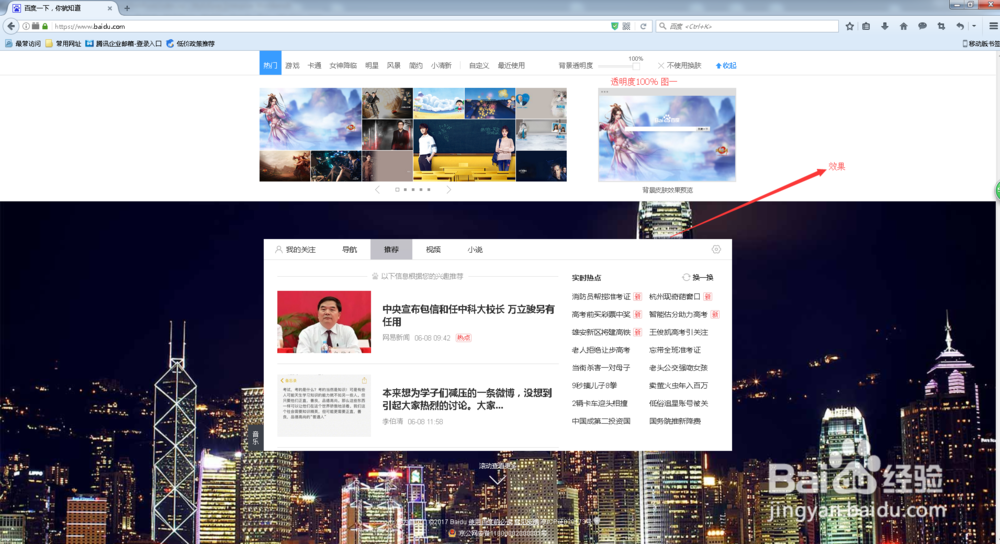1000x544 pixels.
Task: Open hot topic 老头公交强吻女孩
Action: 678,367
